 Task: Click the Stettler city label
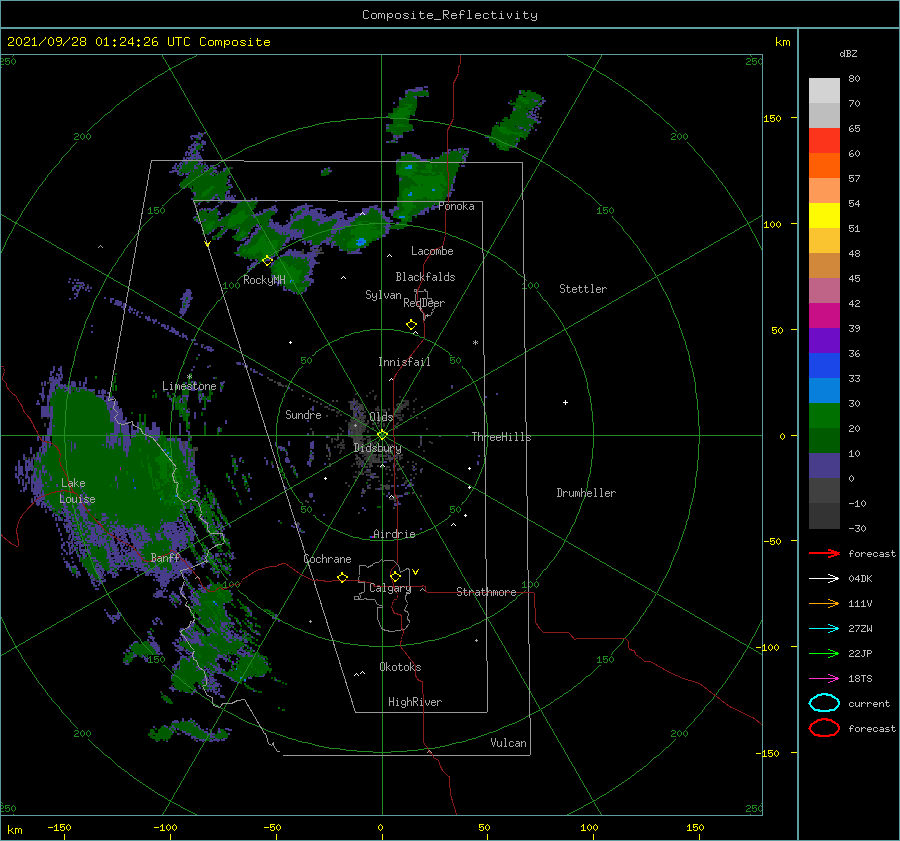pyautogui.click(x=583, y=289)
